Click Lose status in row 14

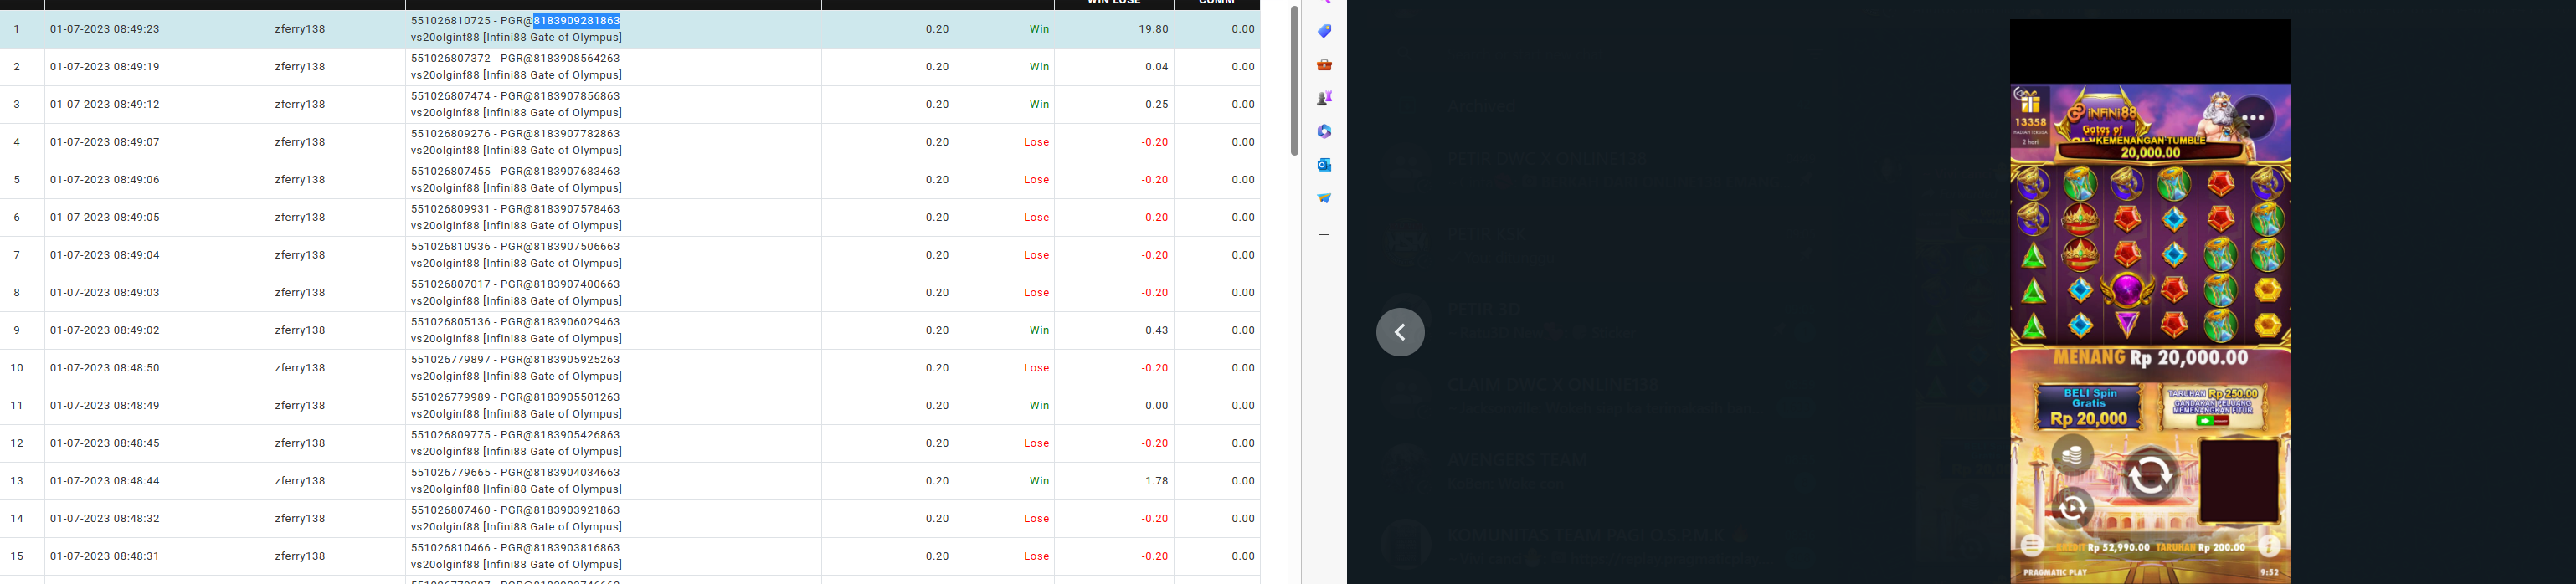coord(1037,518)
